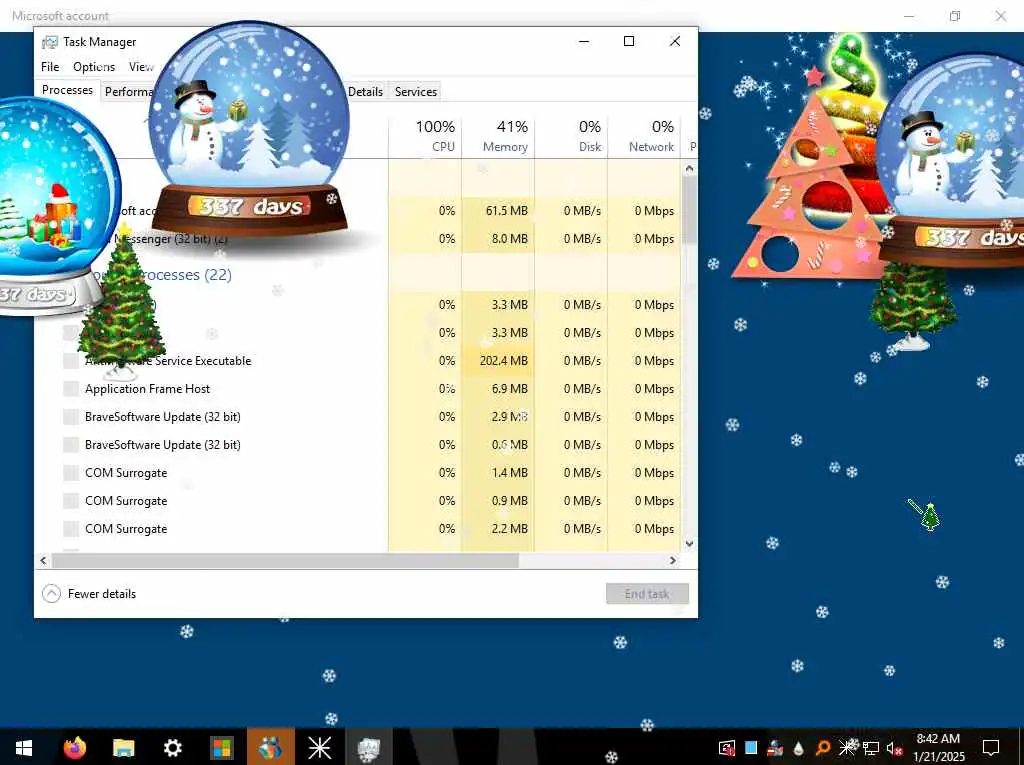
Task: Click the muted volume tray icon
Action: (x=894, y=748)
